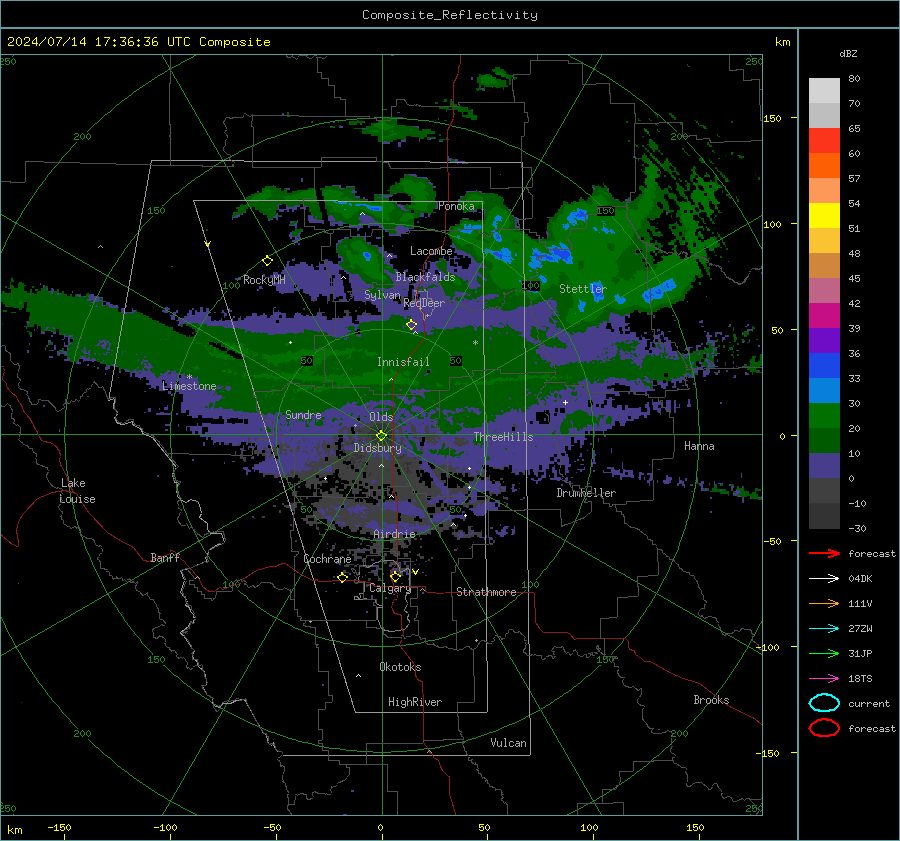Click the red forecast ellipse in legend

pyautogui.click(x=824, y=728)
